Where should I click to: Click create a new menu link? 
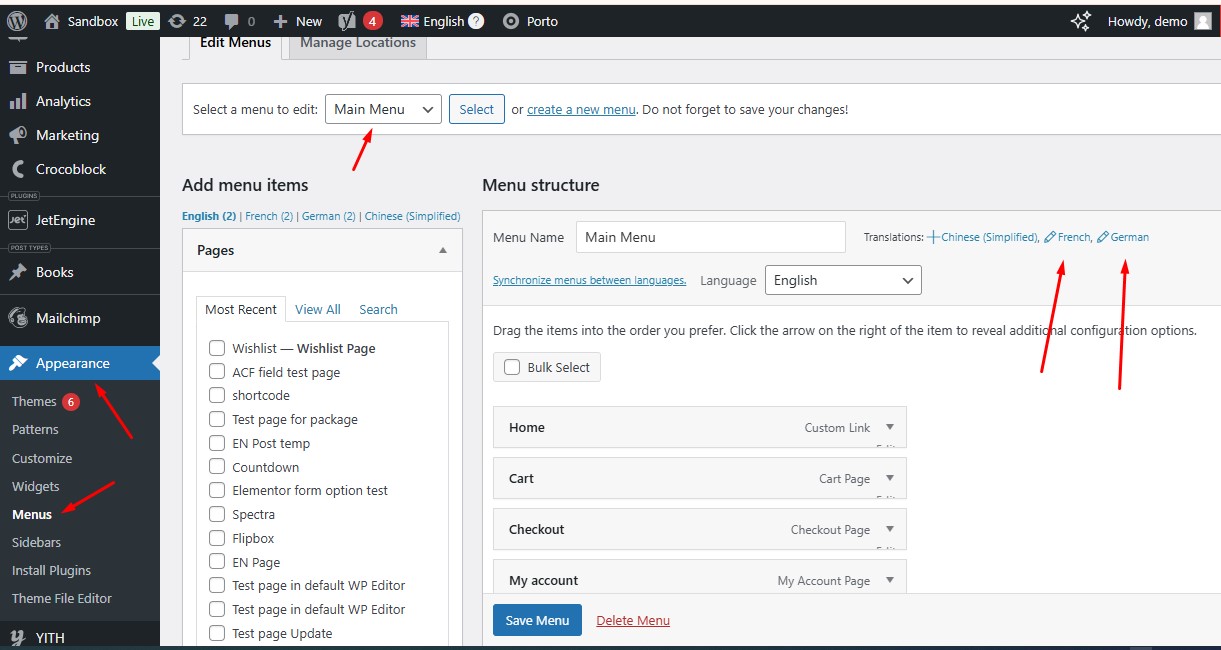581,109
